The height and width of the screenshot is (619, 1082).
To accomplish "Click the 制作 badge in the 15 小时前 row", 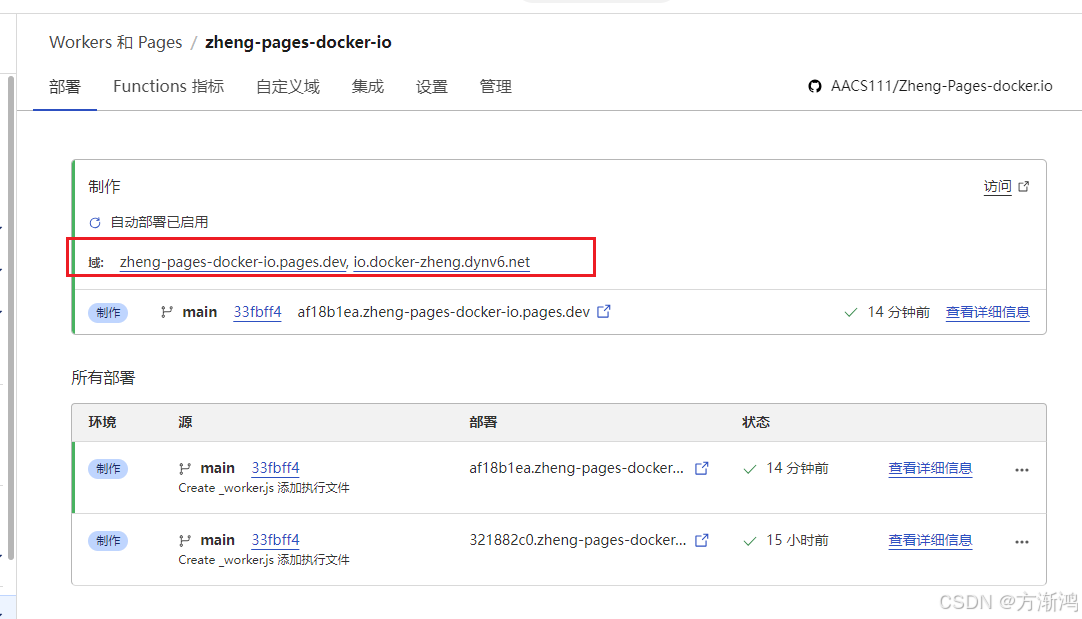I will (x=108, y=540).
